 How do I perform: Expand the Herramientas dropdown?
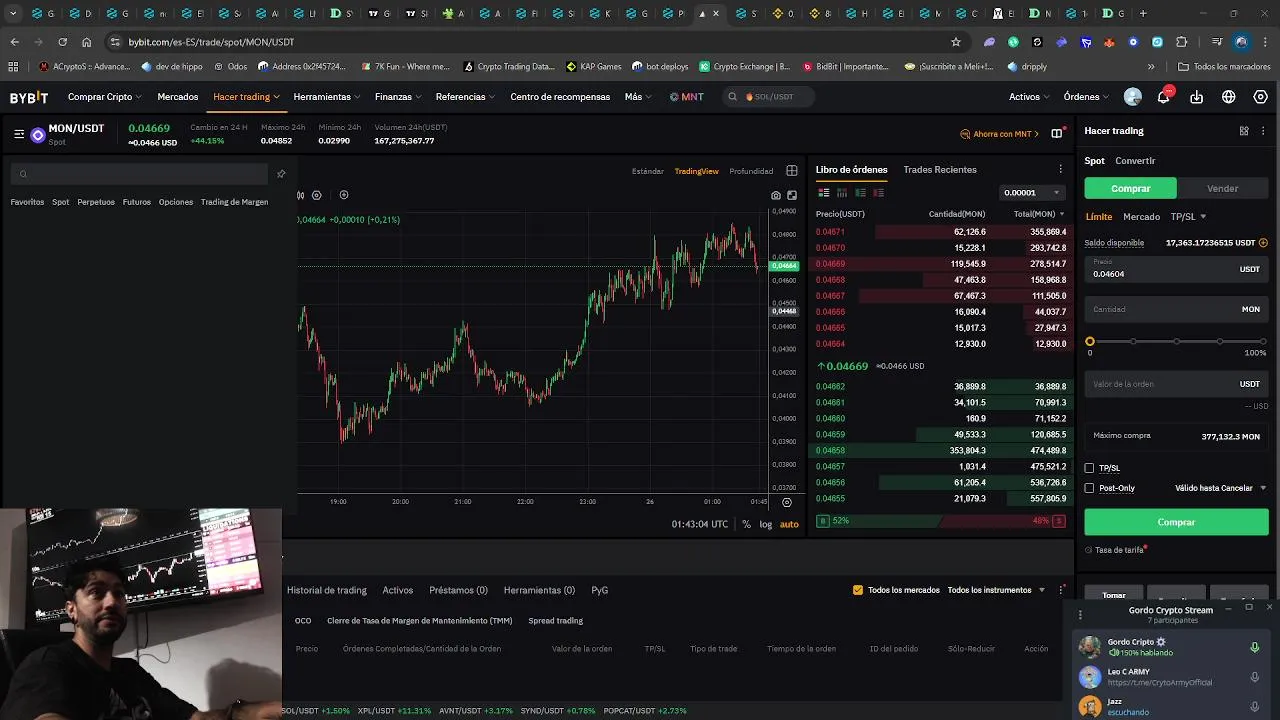tap(327, 97)
